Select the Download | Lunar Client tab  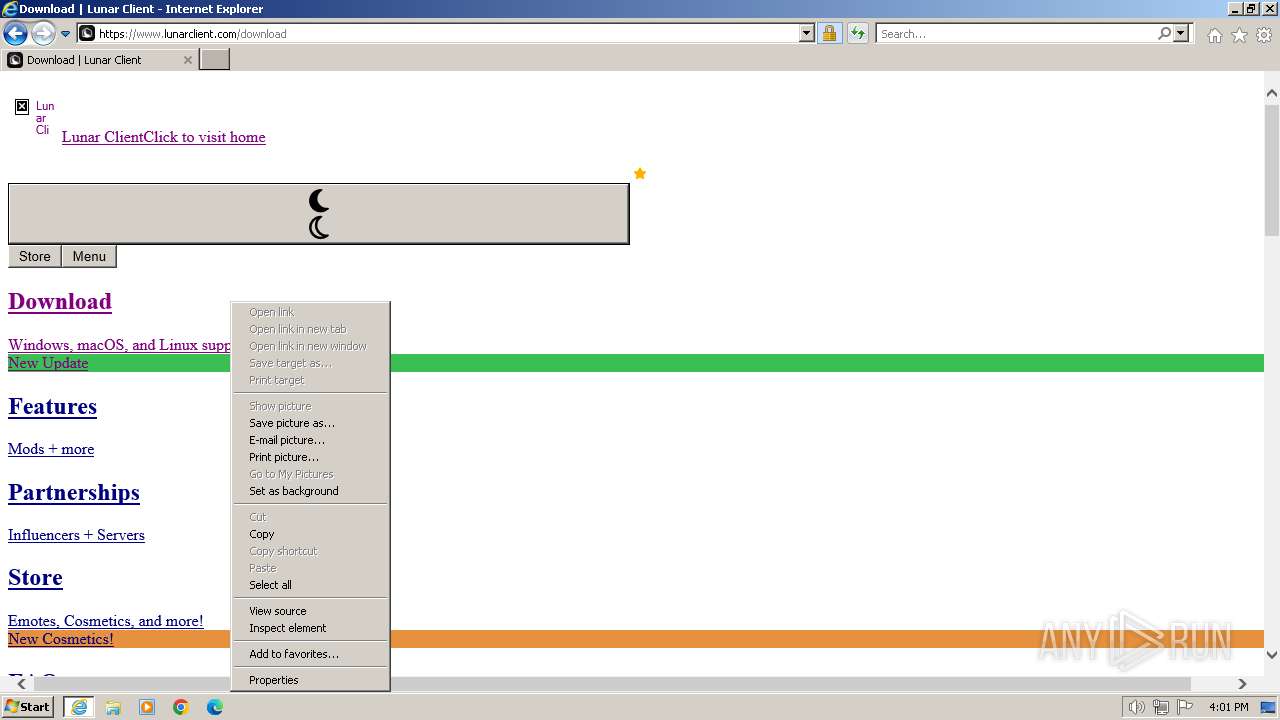coord(100,60)
